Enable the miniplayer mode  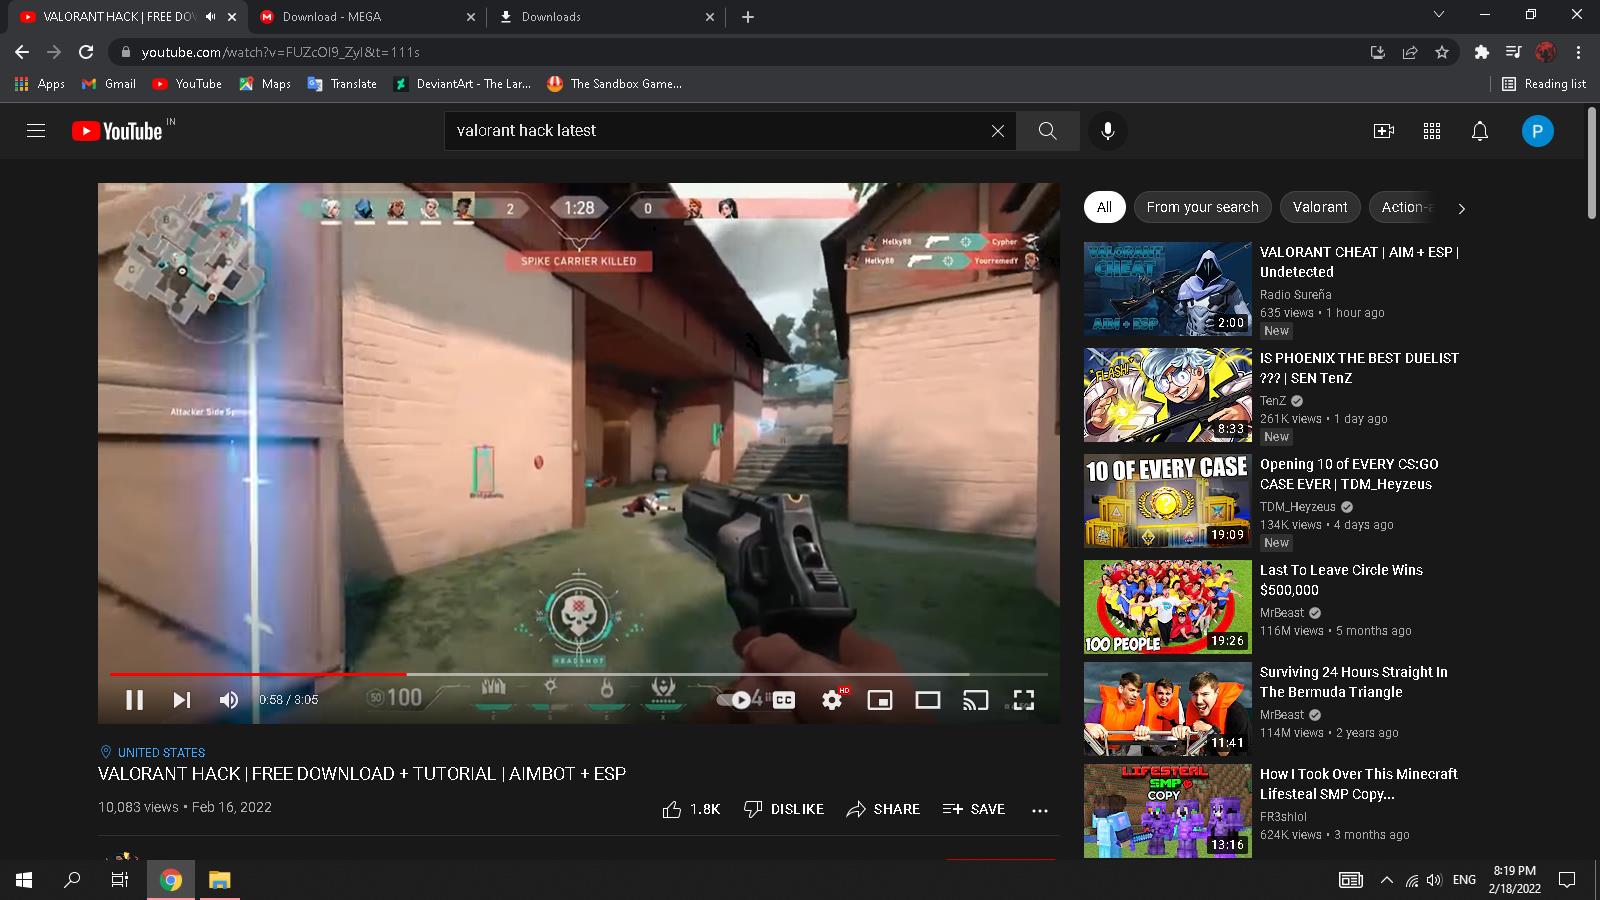pyautogui.click(x=879, y=700)
